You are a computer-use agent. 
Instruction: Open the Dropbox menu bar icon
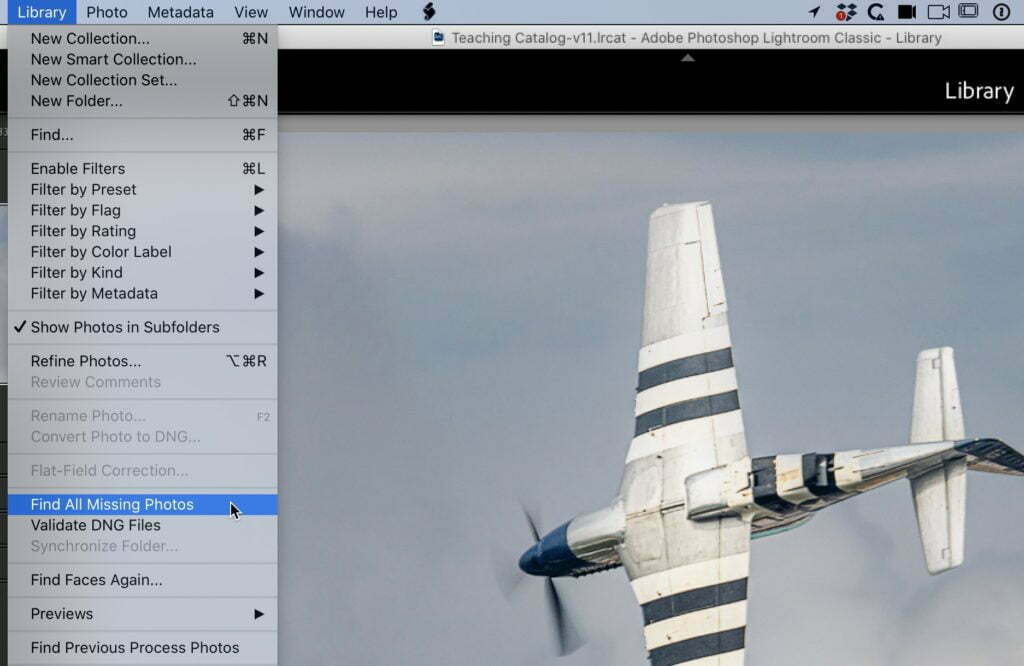pos(845,12)
